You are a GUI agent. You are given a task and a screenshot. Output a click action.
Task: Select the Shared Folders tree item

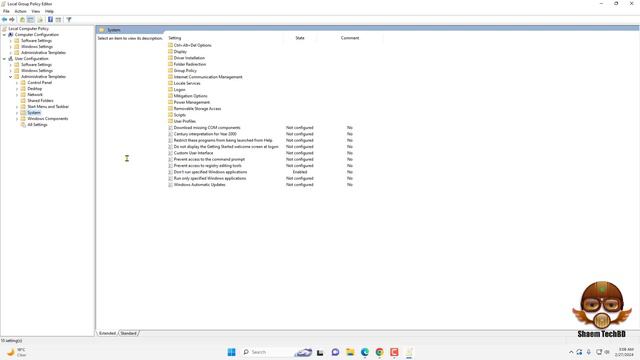click(x=40, y=100)
